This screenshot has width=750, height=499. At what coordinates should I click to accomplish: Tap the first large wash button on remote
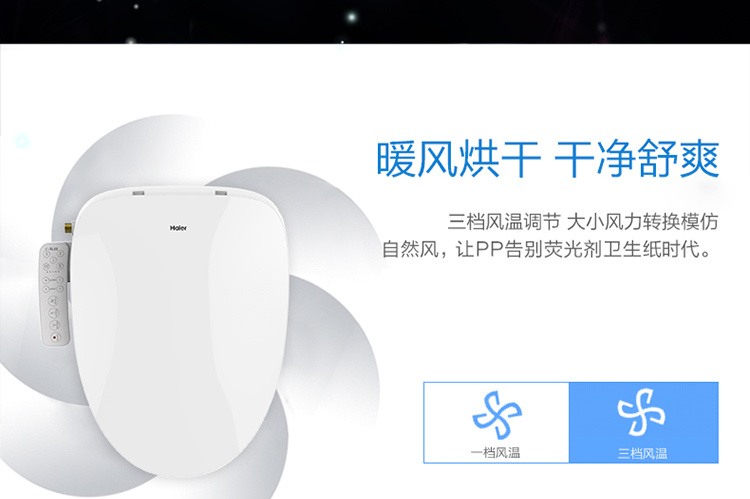(53, 301)
